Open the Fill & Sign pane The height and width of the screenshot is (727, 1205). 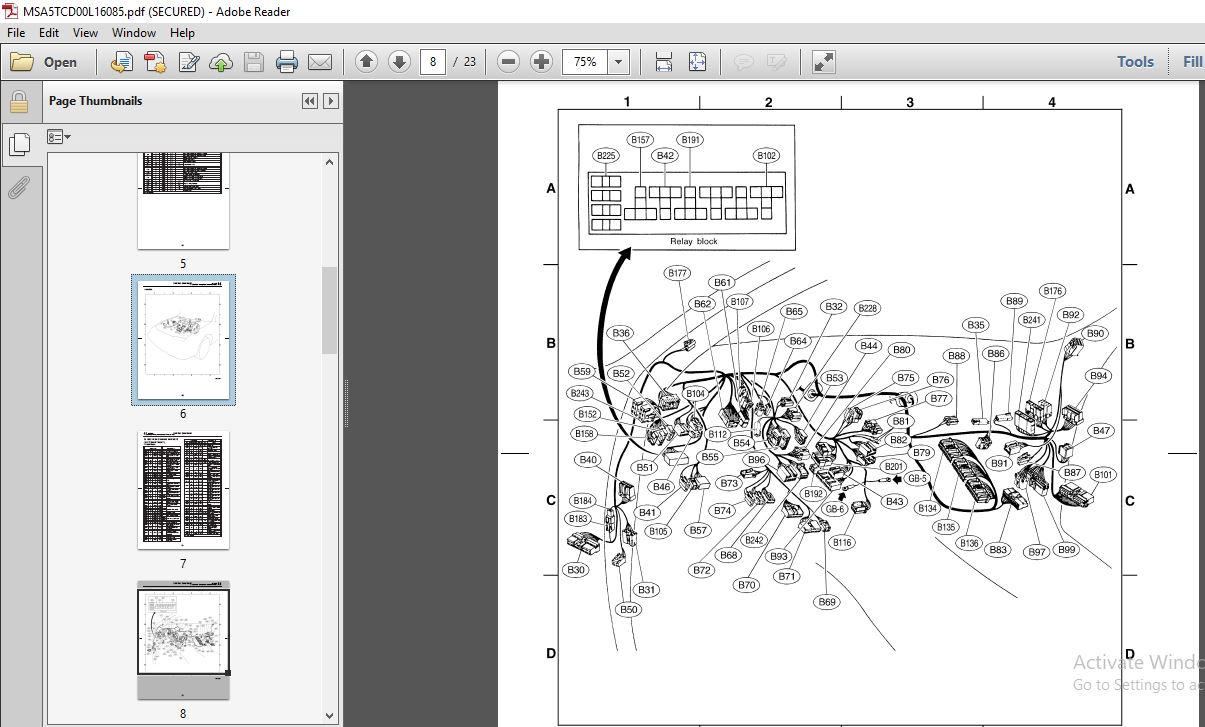(x=1193, y=62)
